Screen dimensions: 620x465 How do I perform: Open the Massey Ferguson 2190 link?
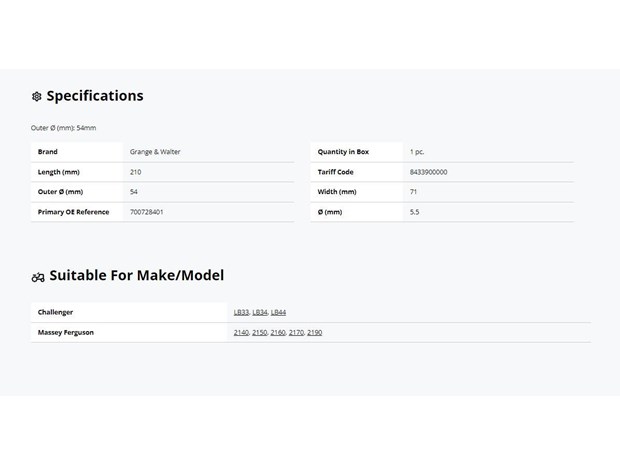[315, 333]
